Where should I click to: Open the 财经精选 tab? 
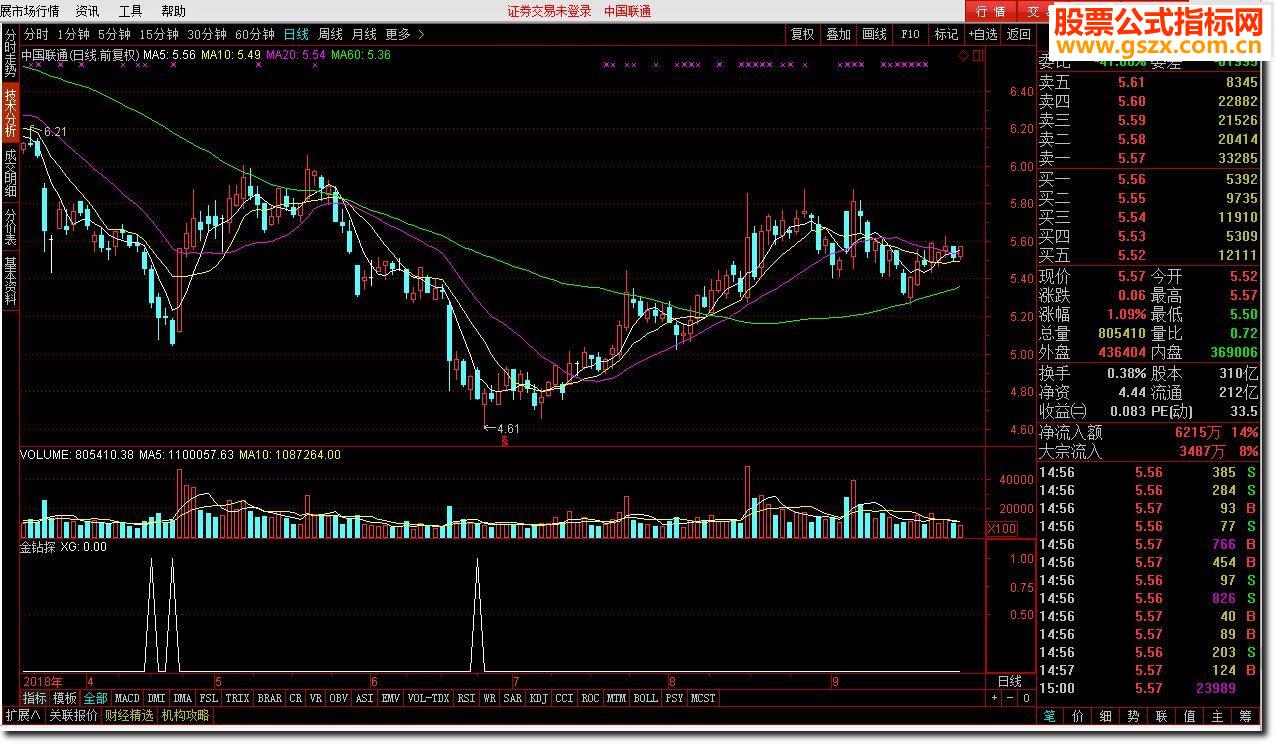(130, 715)
